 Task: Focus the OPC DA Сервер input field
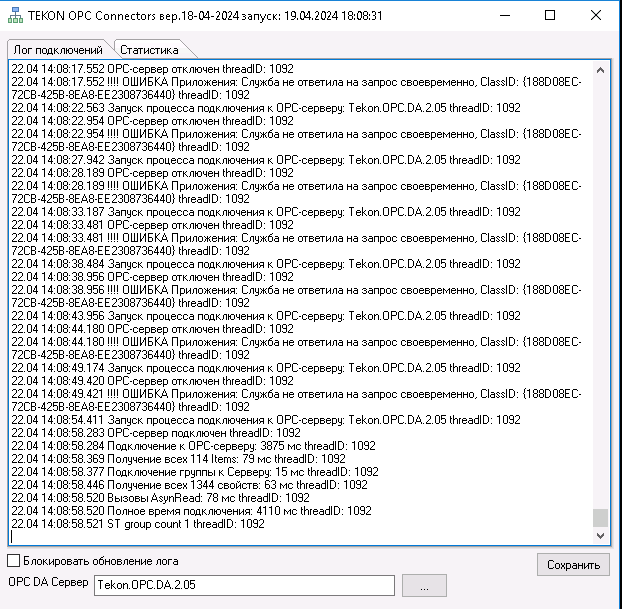pyautogui.click(x=243, y=585)
